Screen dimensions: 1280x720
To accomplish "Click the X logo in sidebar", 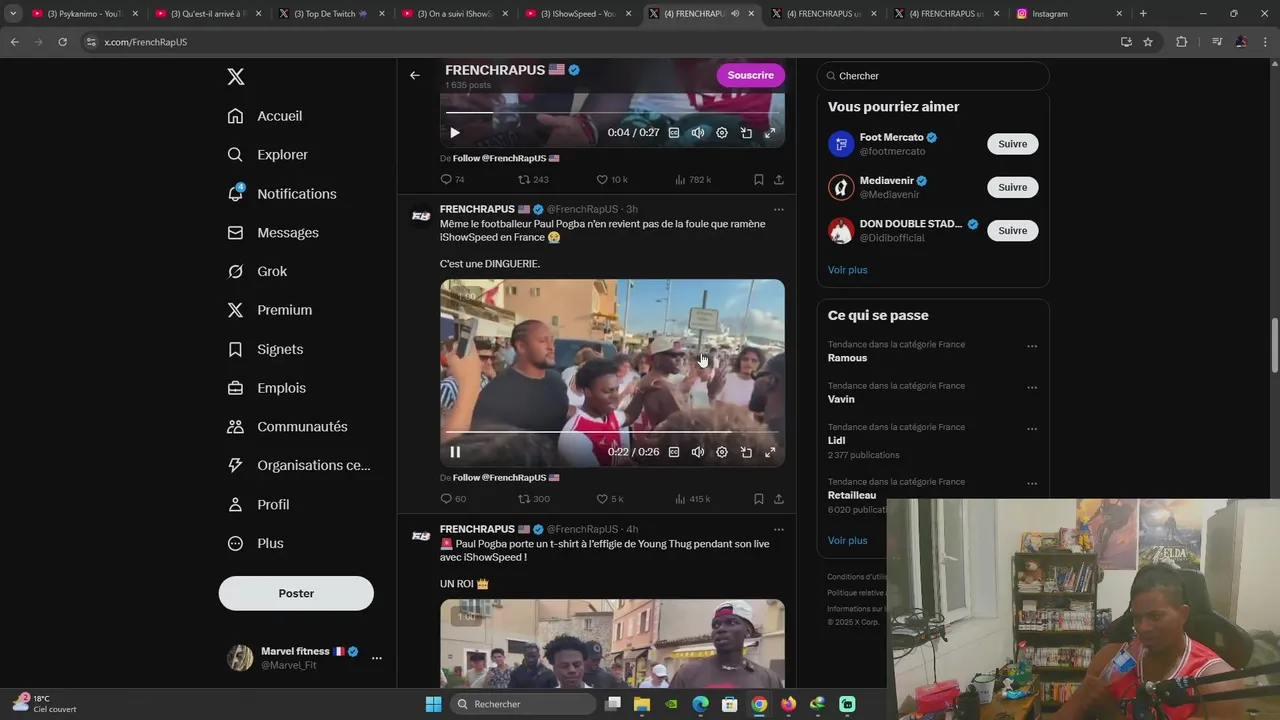I will point(235,77).
